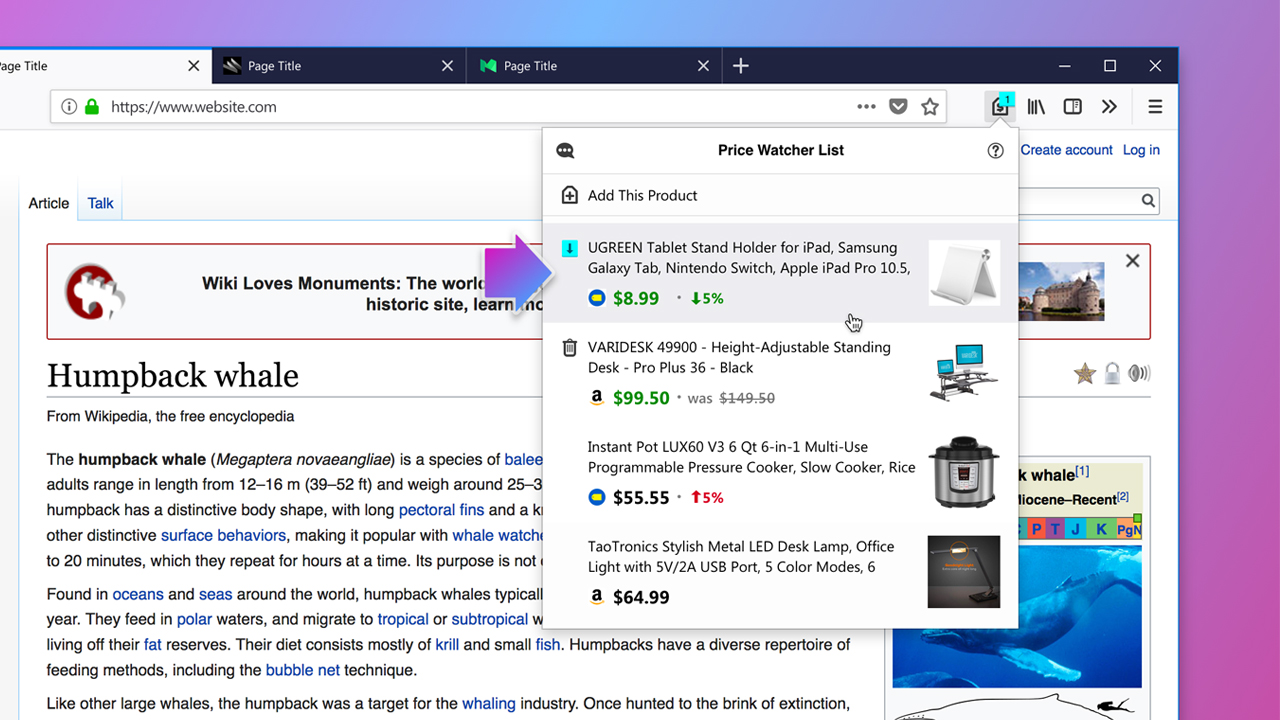Open the Library toolbar icon

[1036, 106]
